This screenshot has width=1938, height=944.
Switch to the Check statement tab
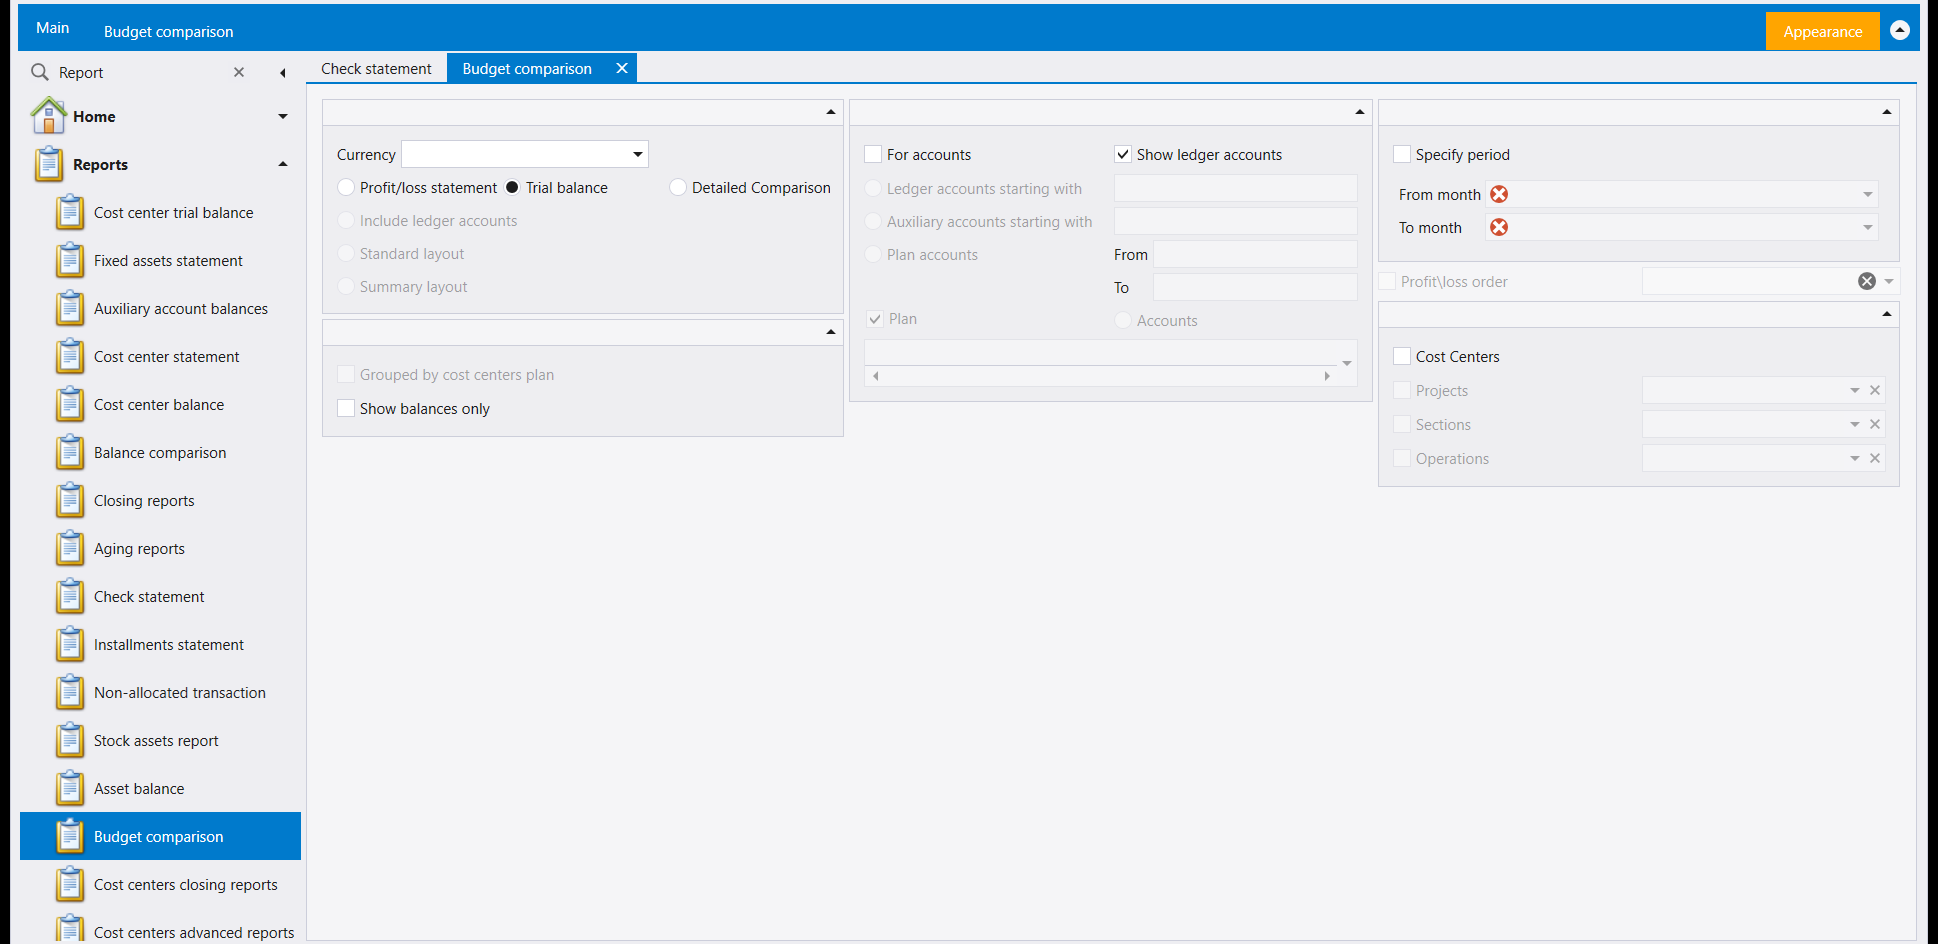(376, 68)
